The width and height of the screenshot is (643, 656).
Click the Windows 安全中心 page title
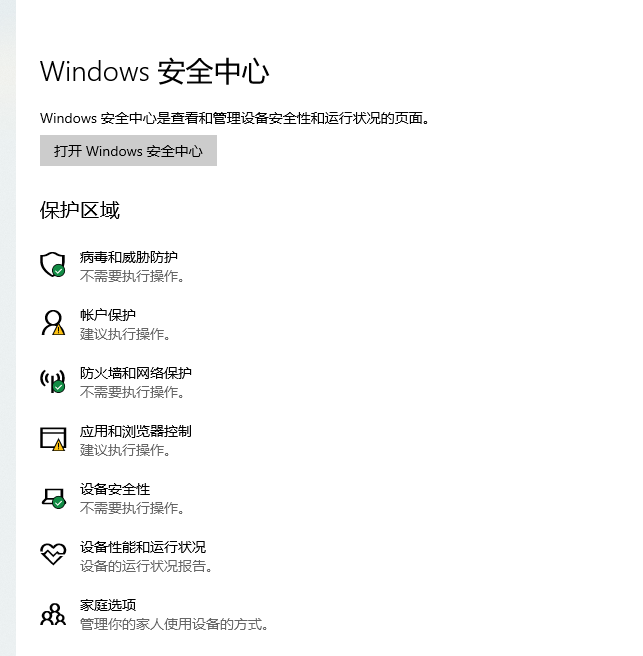155,72
